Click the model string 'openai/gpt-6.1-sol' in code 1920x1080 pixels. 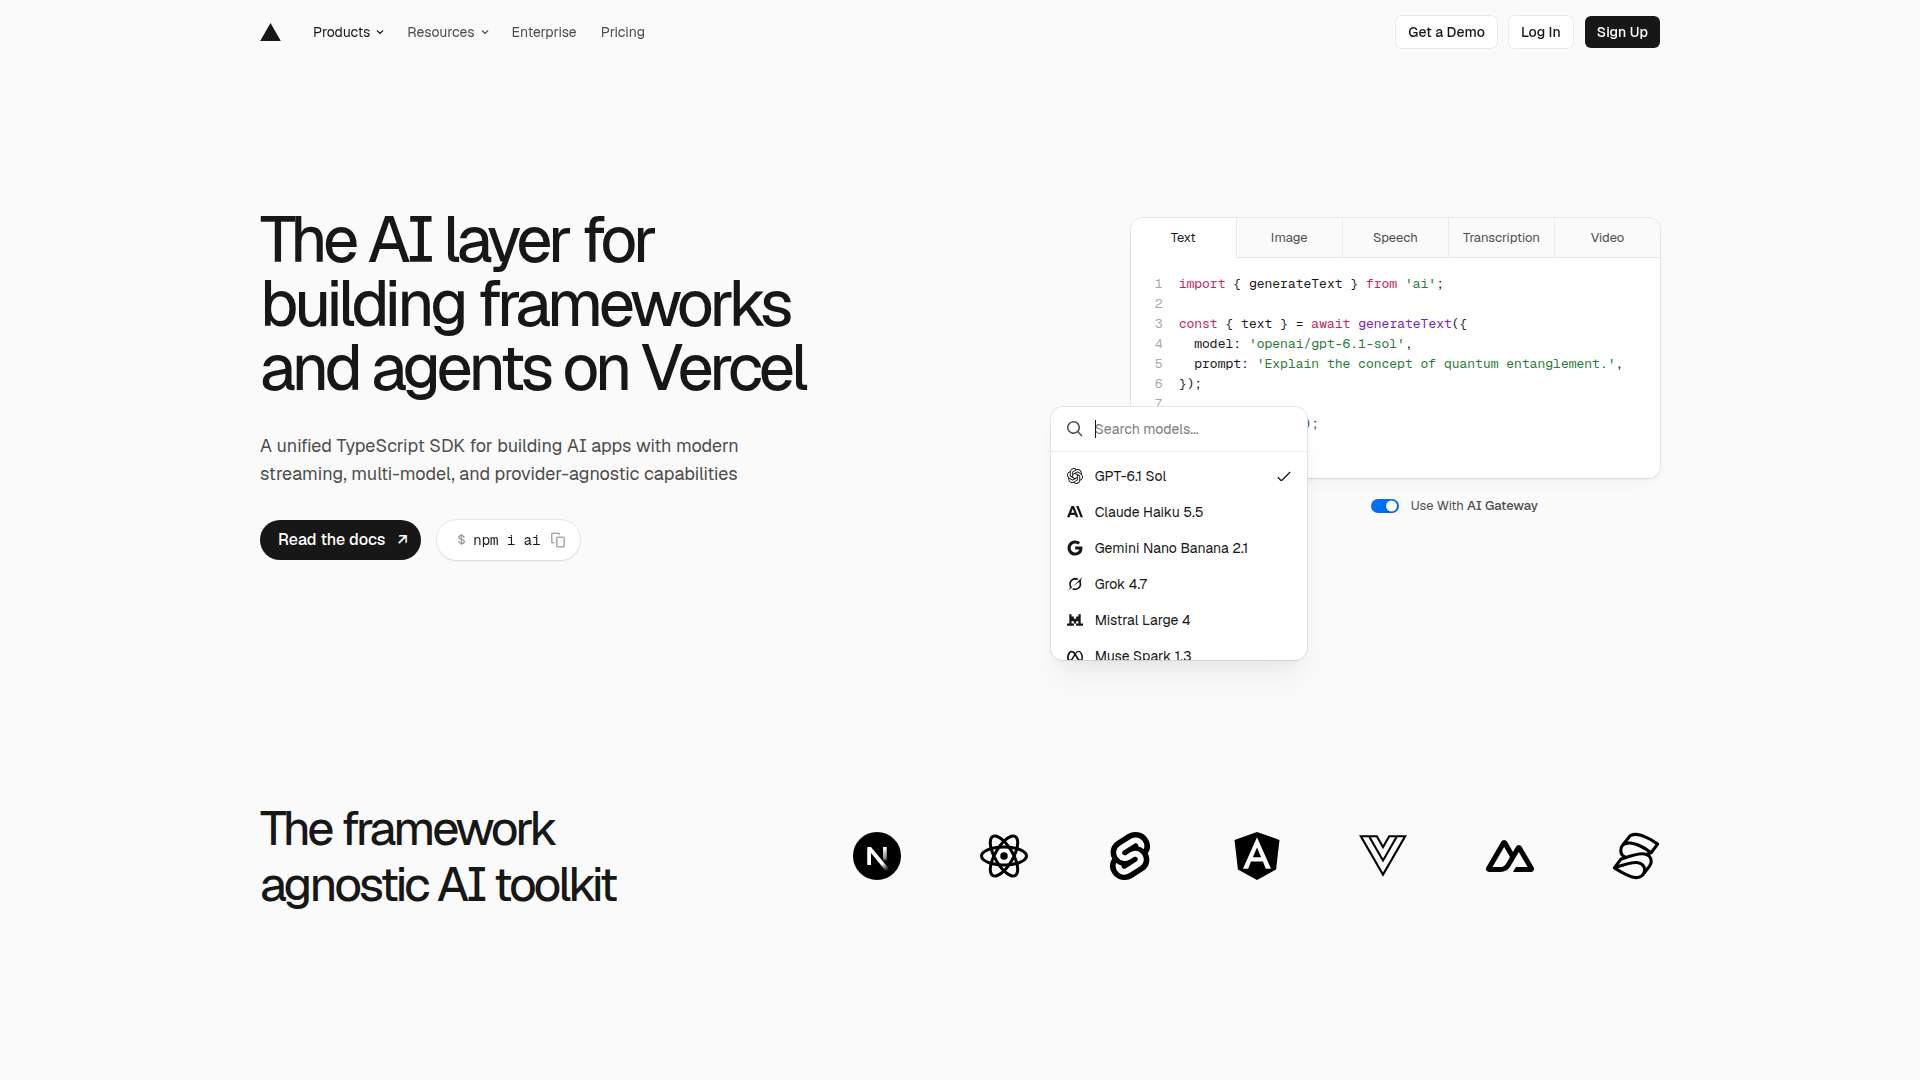[x=1327, y=344]
